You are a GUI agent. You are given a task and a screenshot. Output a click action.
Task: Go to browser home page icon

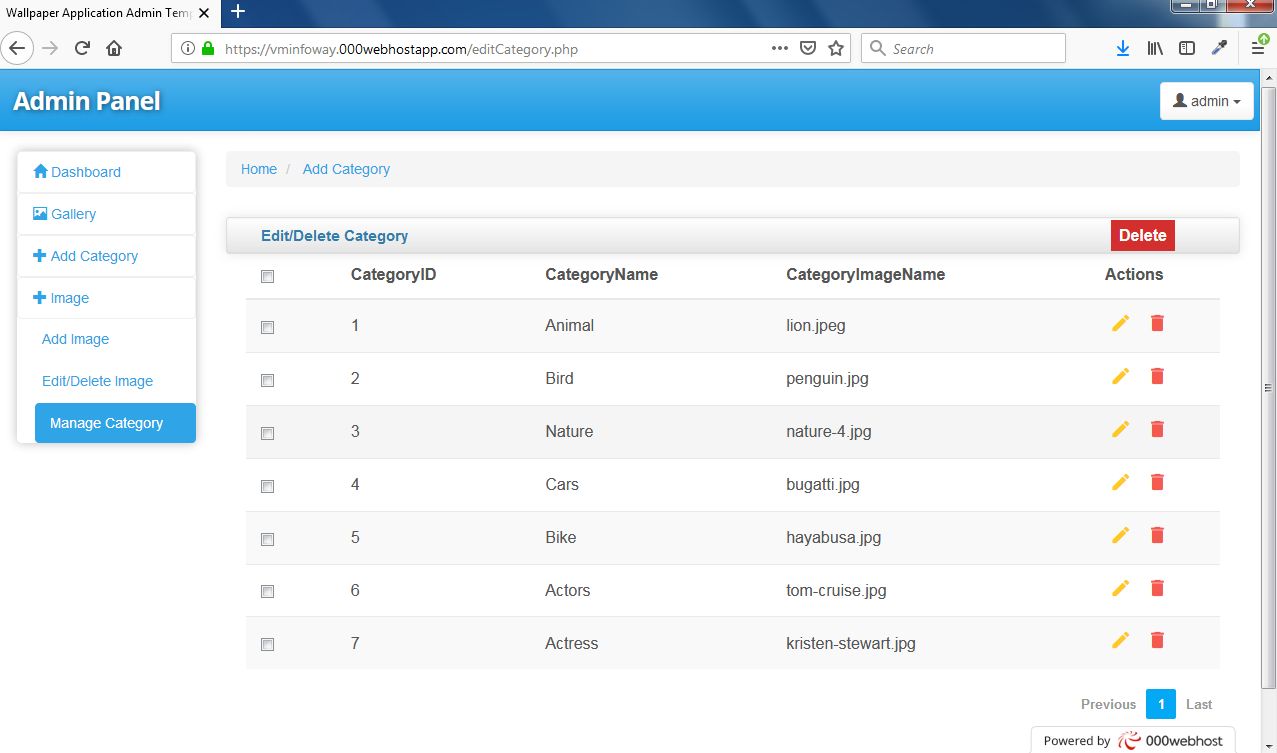114,48
